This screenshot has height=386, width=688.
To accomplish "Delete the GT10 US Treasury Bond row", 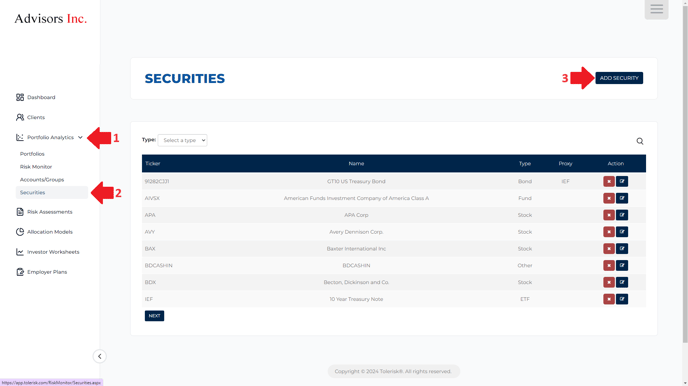I will [x=609, y=181].
